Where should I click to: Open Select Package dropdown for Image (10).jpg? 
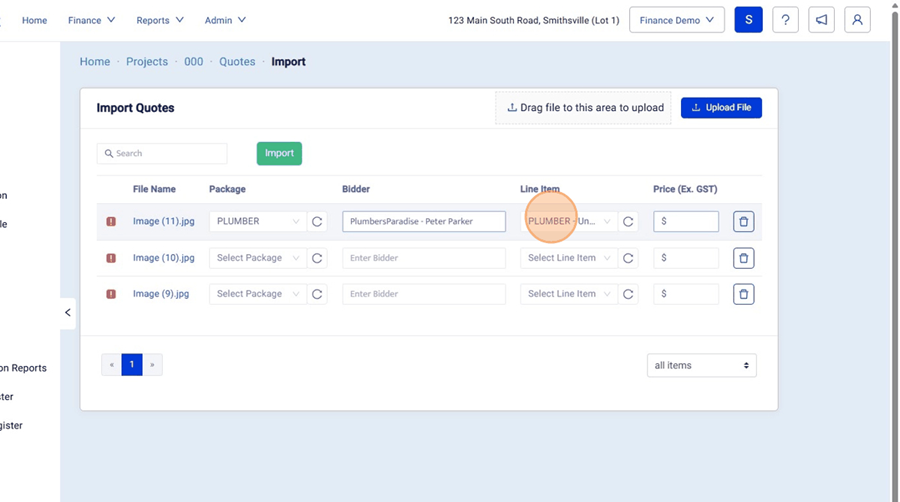click(257, 258)
